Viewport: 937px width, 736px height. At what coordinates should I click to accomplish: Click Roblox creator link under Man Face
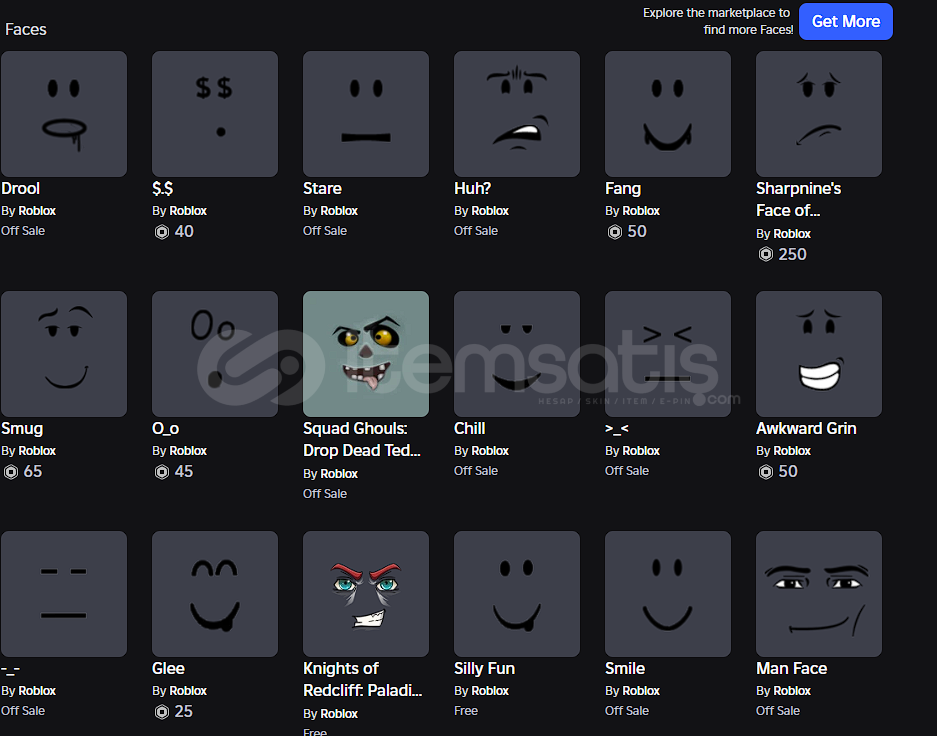[792, 691]
